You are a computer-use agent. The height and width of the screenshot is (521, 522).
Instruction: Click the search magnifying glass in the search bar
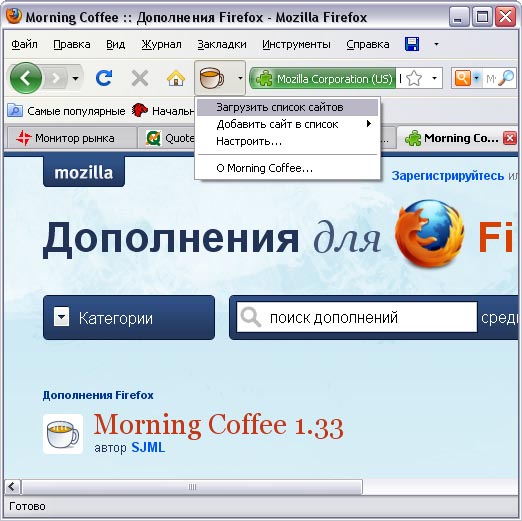coord(506,79)
